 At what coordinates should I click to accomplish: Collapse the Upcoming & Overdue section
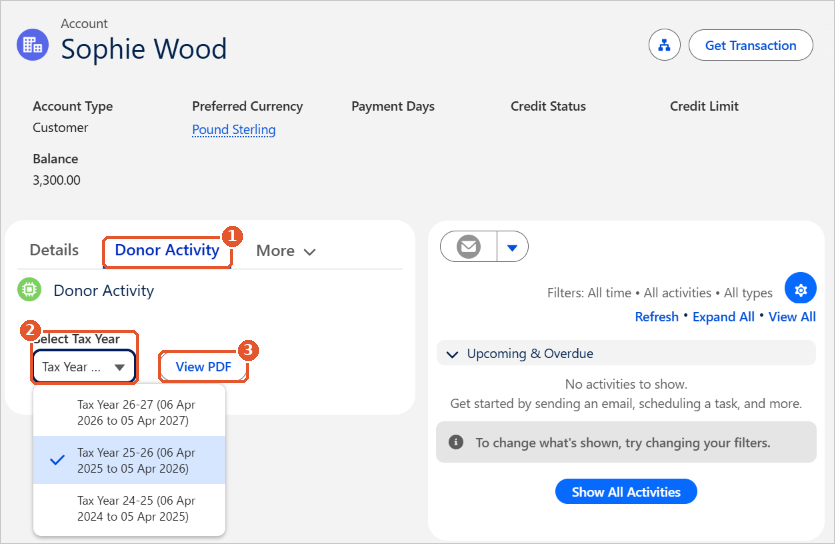tap(626, 353)
